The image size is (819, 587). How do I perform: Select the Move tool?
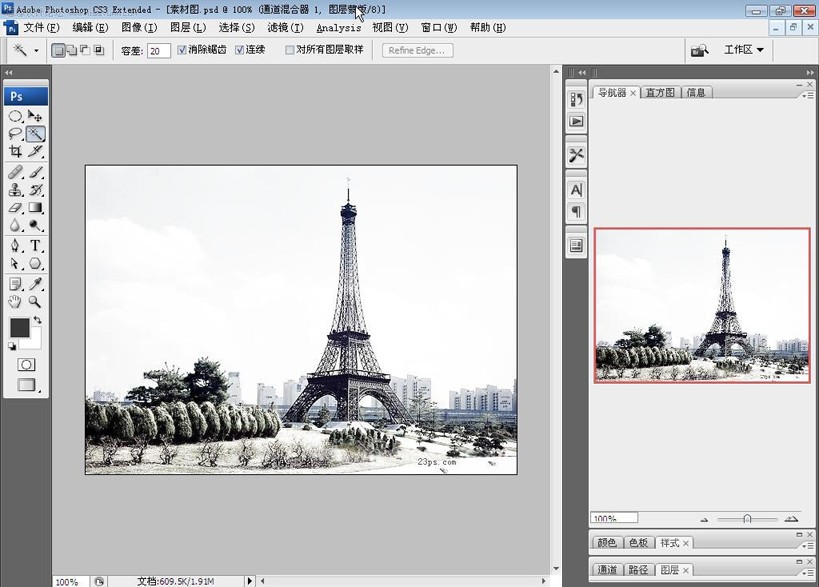[35, 116]
